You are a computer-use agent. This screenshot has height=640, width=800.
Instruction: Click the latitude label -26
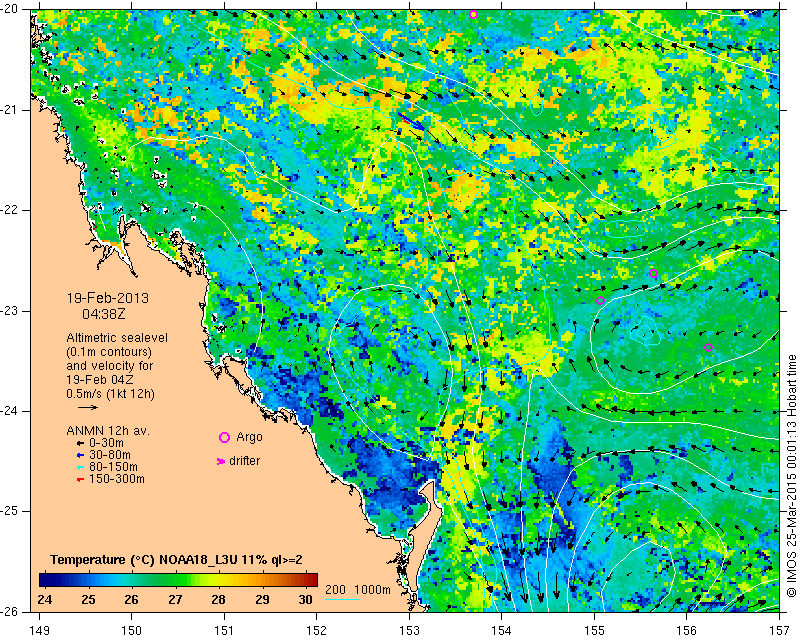click(10, 611)
